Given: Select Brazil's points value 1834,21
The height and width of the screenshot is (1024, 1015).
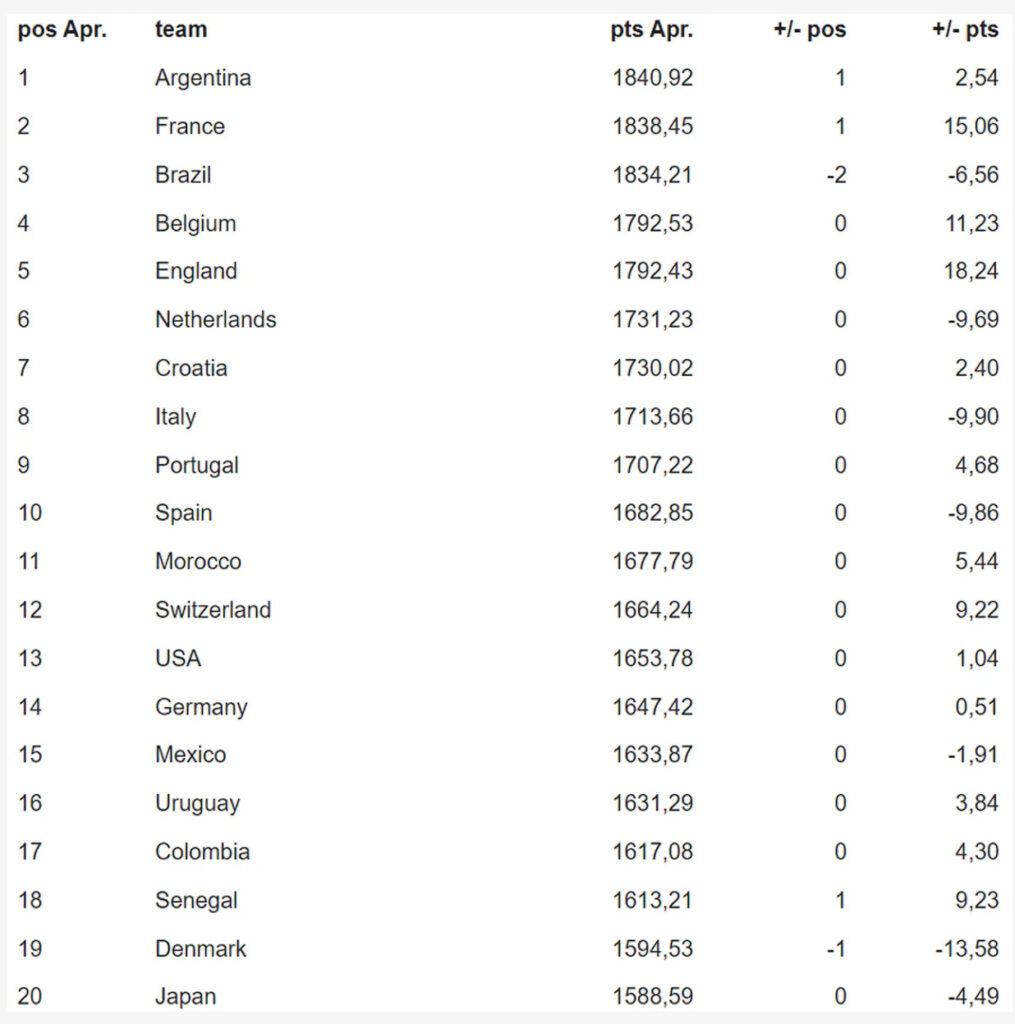Looking at the screenshot, I should coord(652,175).
